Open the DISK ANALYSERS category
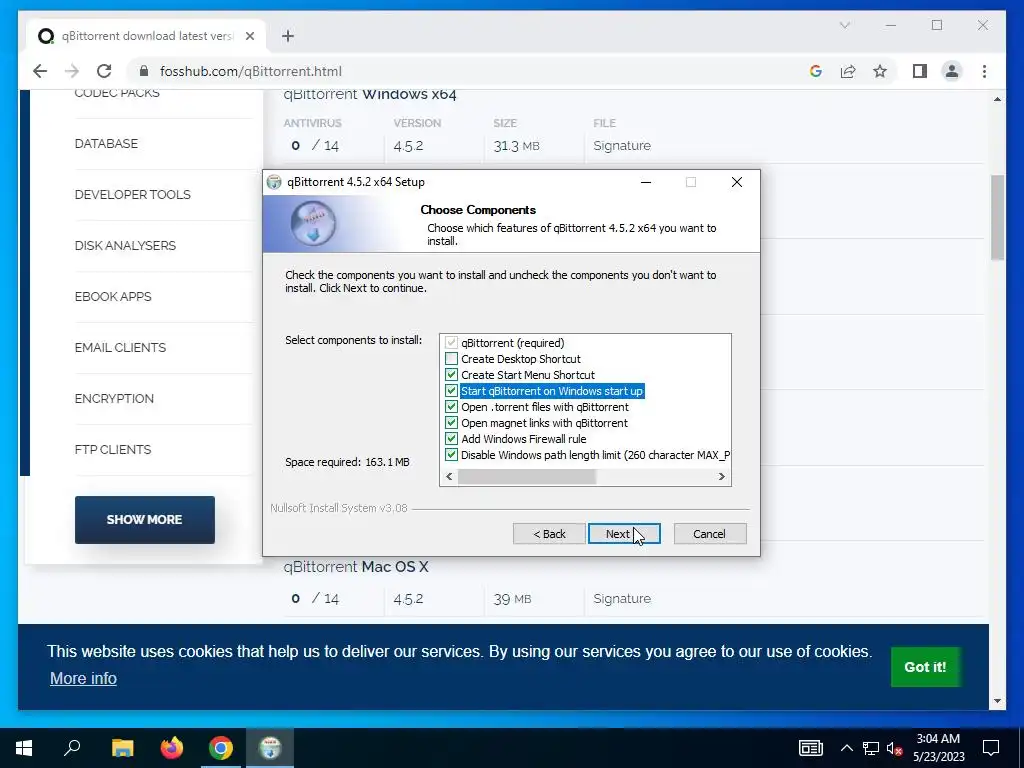 click(x=125, y=246)
